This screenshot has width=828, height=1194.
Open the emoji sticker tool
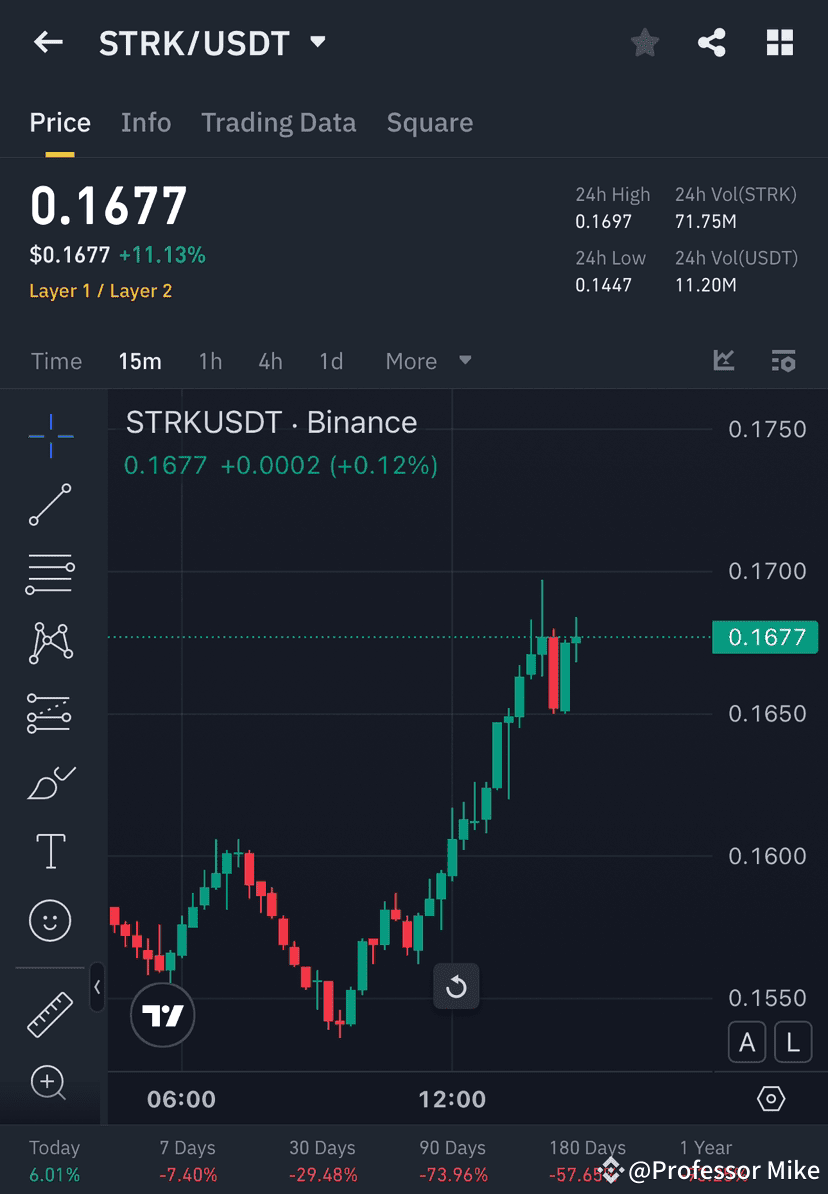click(50, 921)
